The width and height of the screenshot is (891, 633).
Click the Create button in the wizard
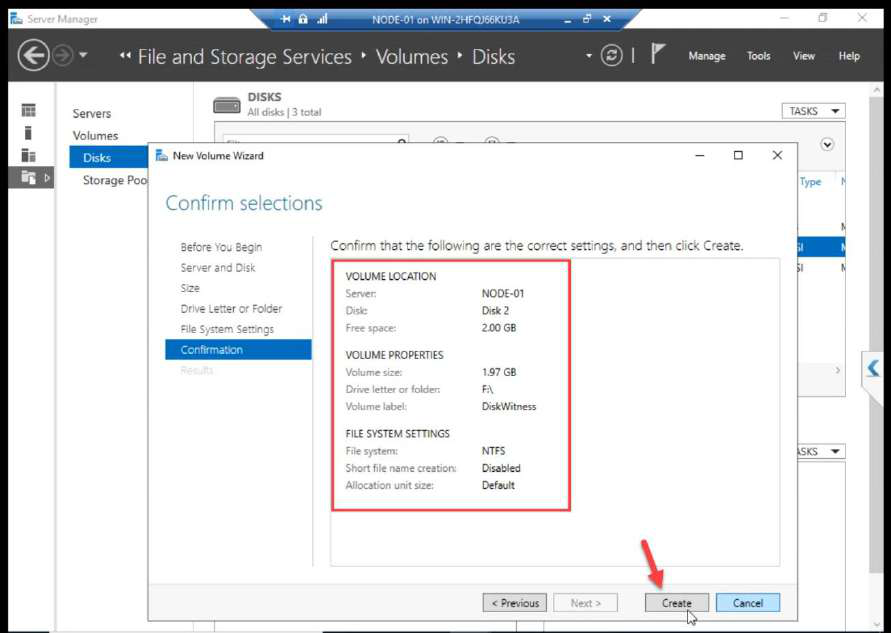676,602
